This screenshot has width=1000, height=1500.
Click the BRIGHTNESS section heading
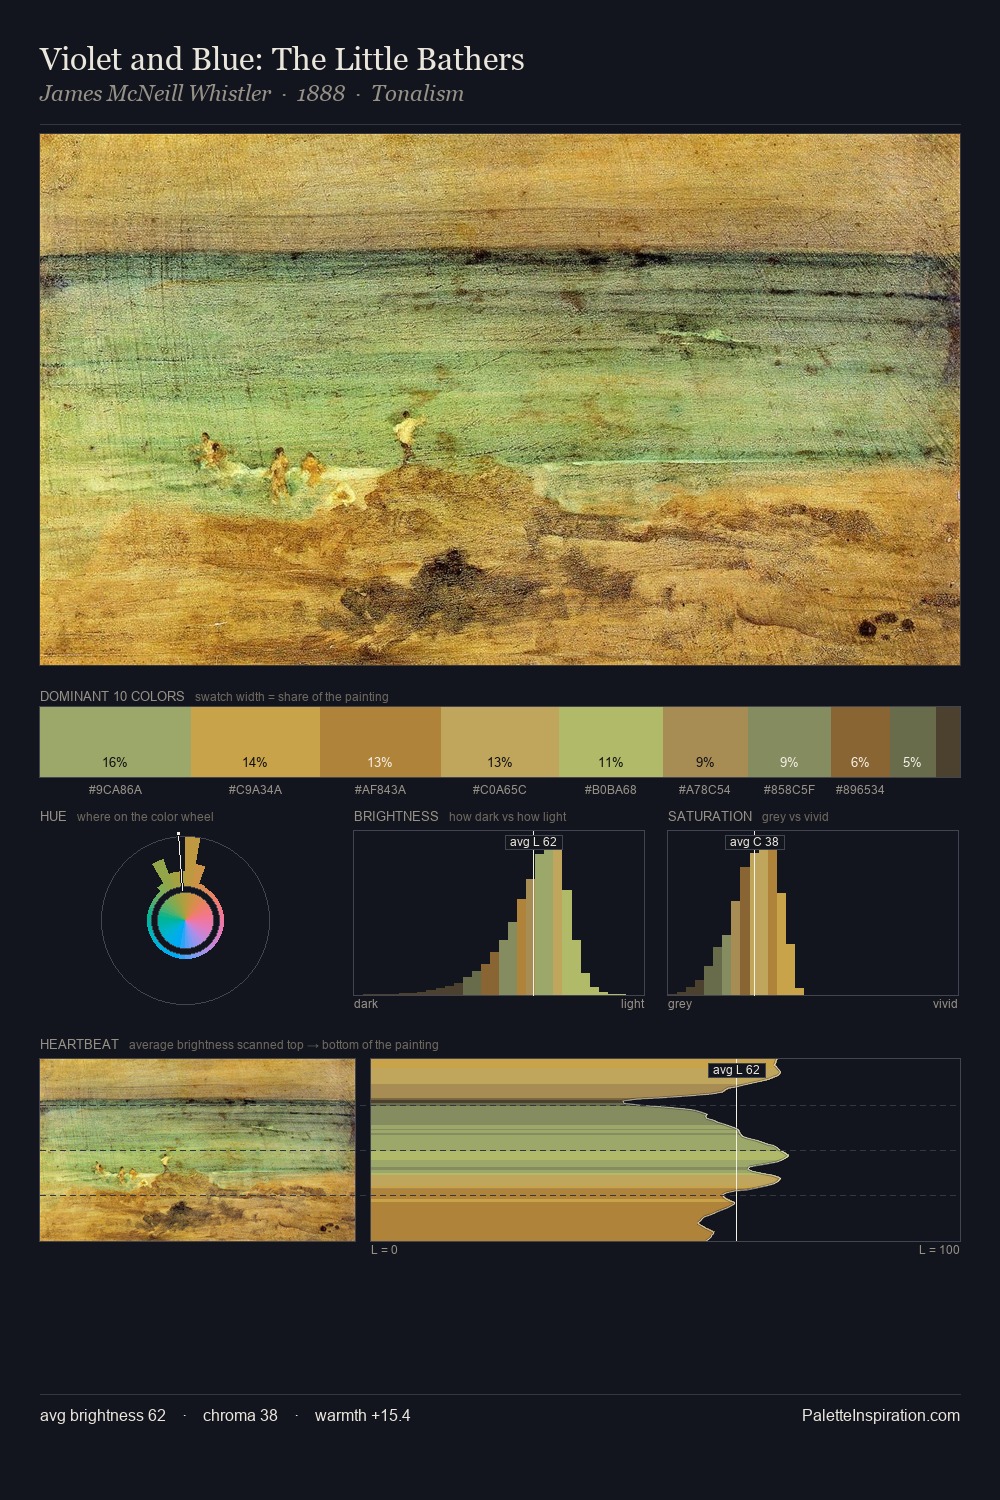(x=396, y=816)
